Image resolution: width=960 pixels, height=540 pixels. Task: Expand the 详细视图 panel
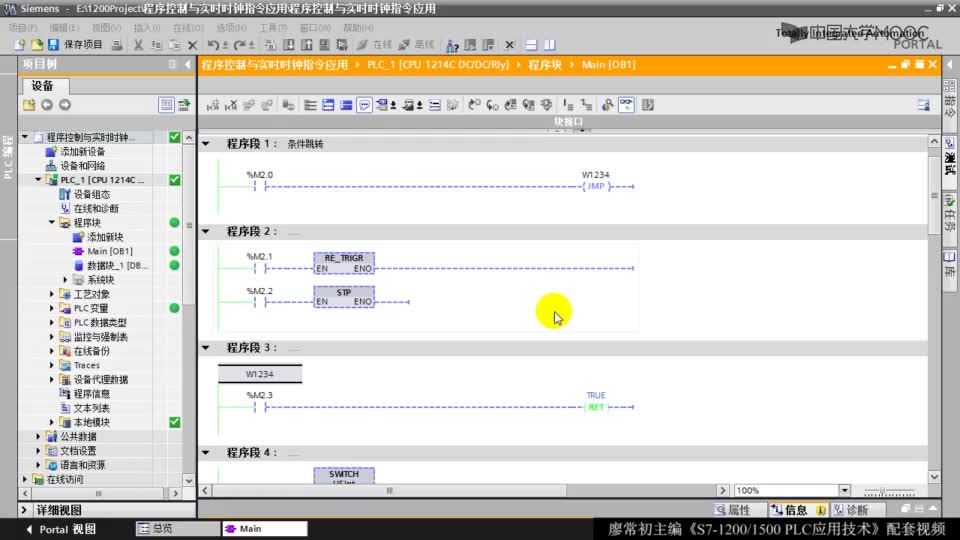(x=24, y=510)
